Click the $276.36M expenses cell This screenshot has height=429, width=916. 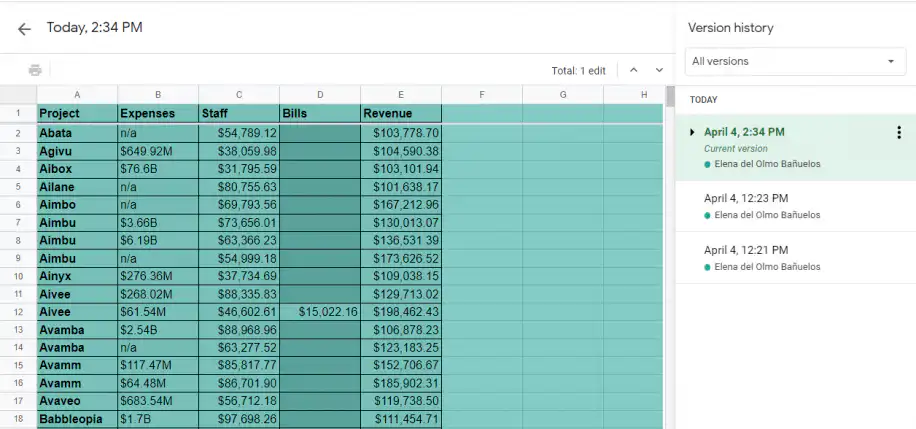158,276
